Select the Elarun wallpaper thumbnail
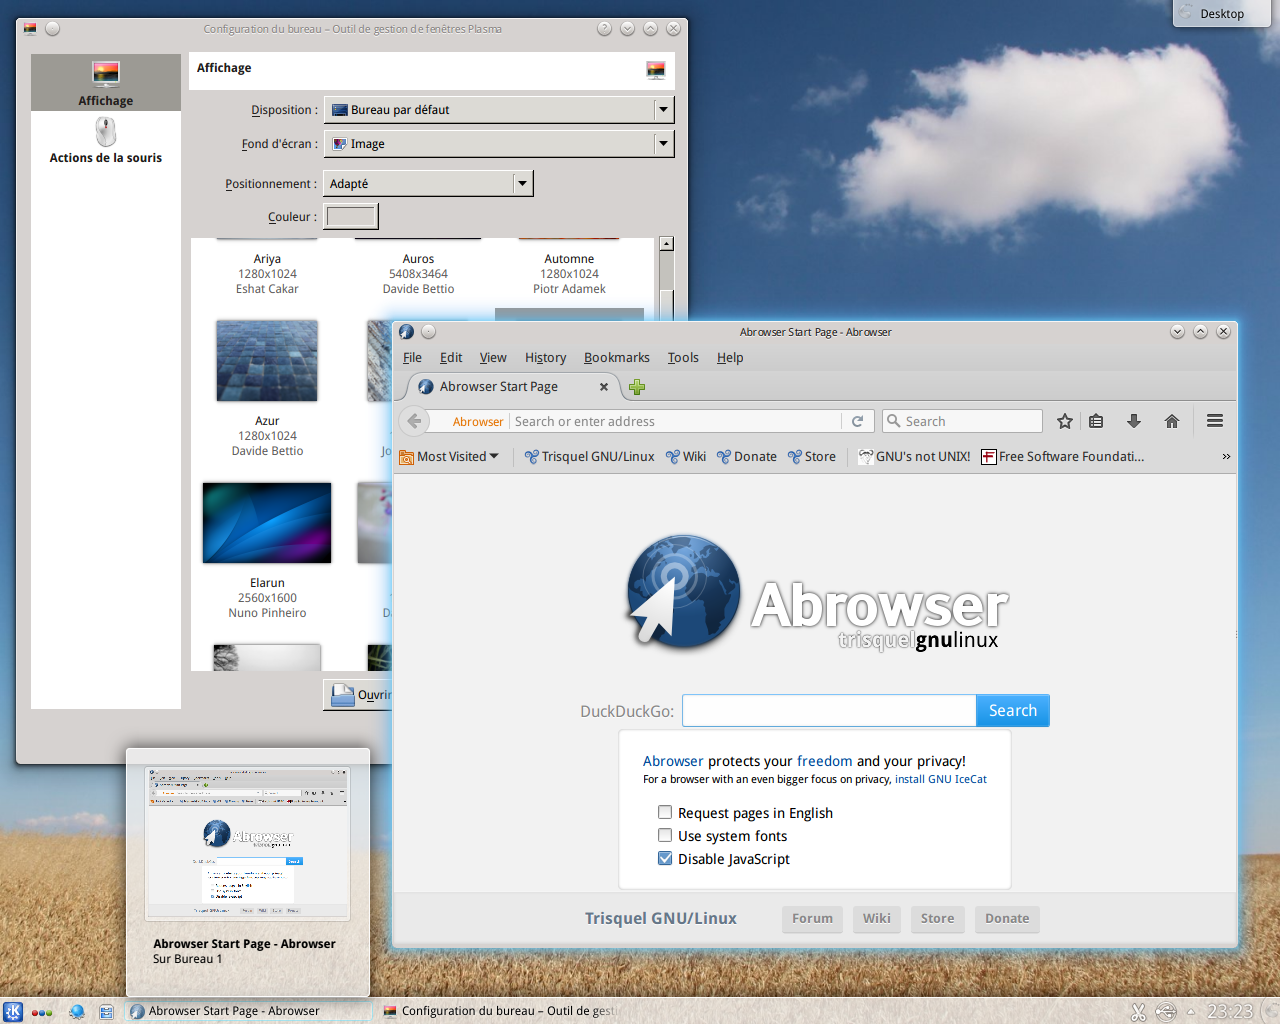 [x=267, y=523]
